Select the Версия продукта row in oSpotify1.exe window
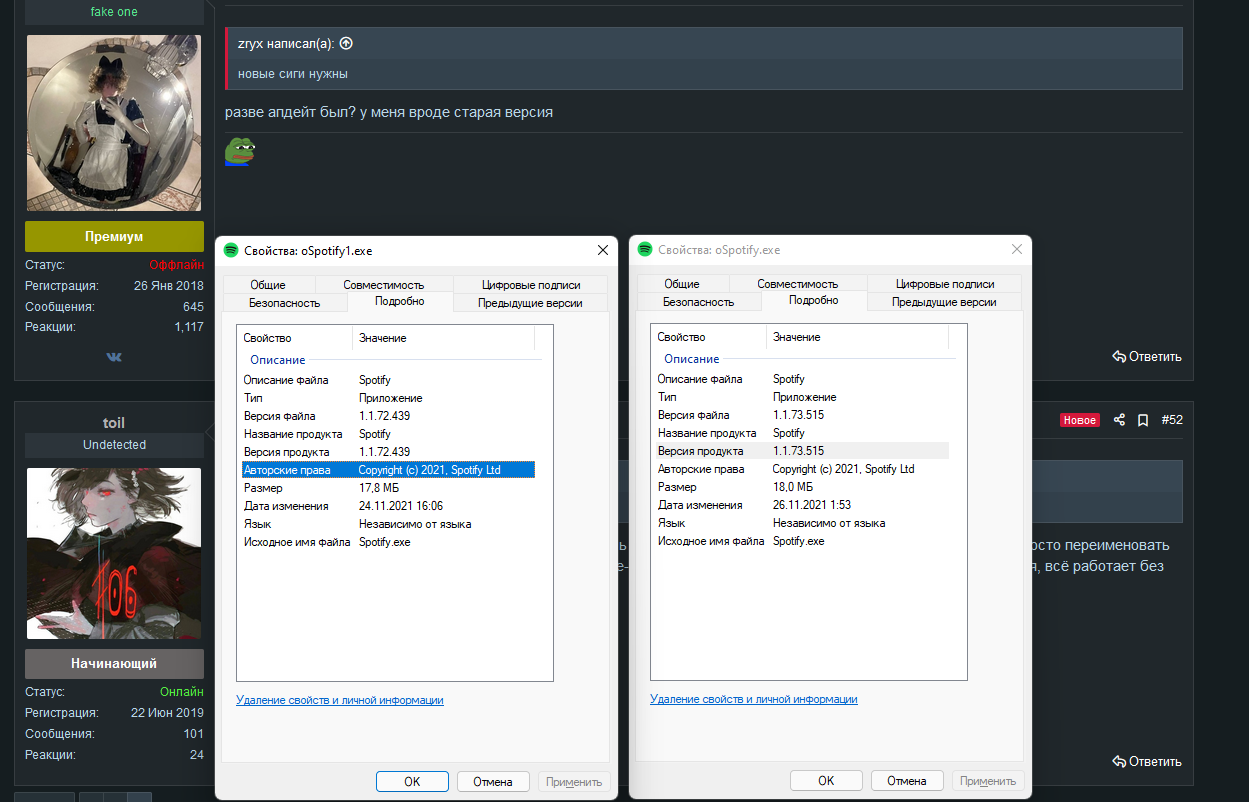The width and height of the screenshot is (1249, 802). click(388, 452)
